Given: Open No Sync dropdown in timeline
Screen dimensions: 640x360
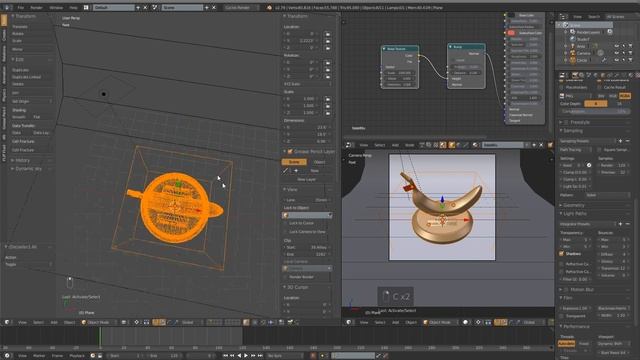Looking at the screenshot, I should [284, 356].
